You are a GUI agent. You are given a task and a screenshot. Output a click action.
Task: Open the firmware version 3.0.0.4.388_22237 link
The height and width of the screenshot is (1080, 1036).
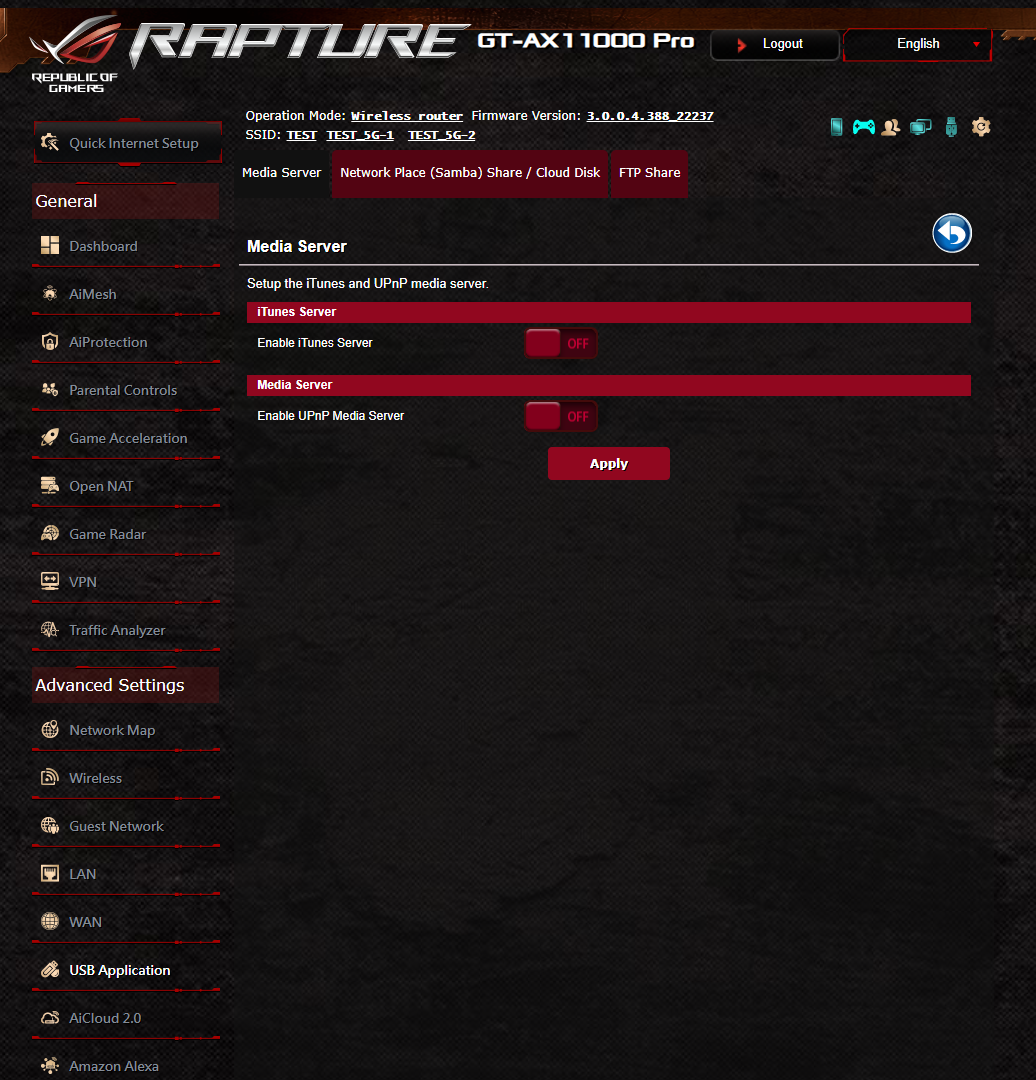650,116
